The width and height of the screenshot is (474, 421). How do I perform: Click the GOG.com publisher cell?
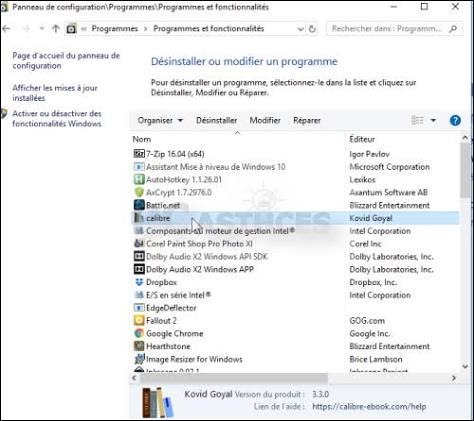point(367,321)
